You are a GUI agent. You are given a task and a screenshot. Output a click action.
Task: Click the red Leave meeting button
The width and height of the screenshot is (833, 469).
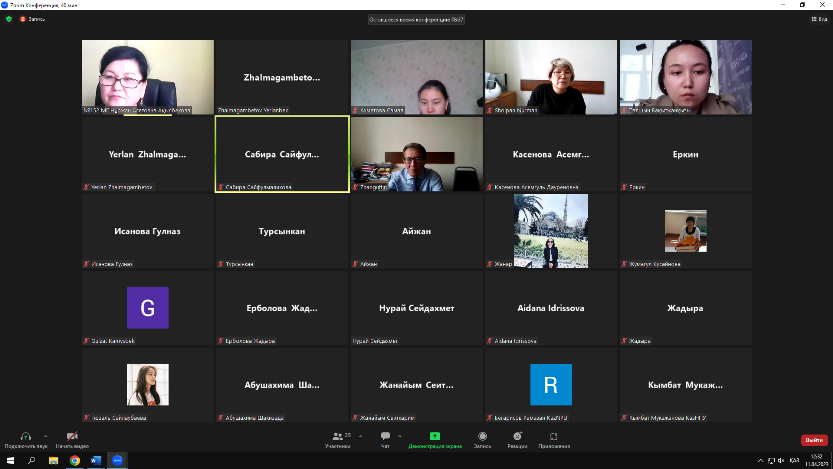[x=814, y=440]
